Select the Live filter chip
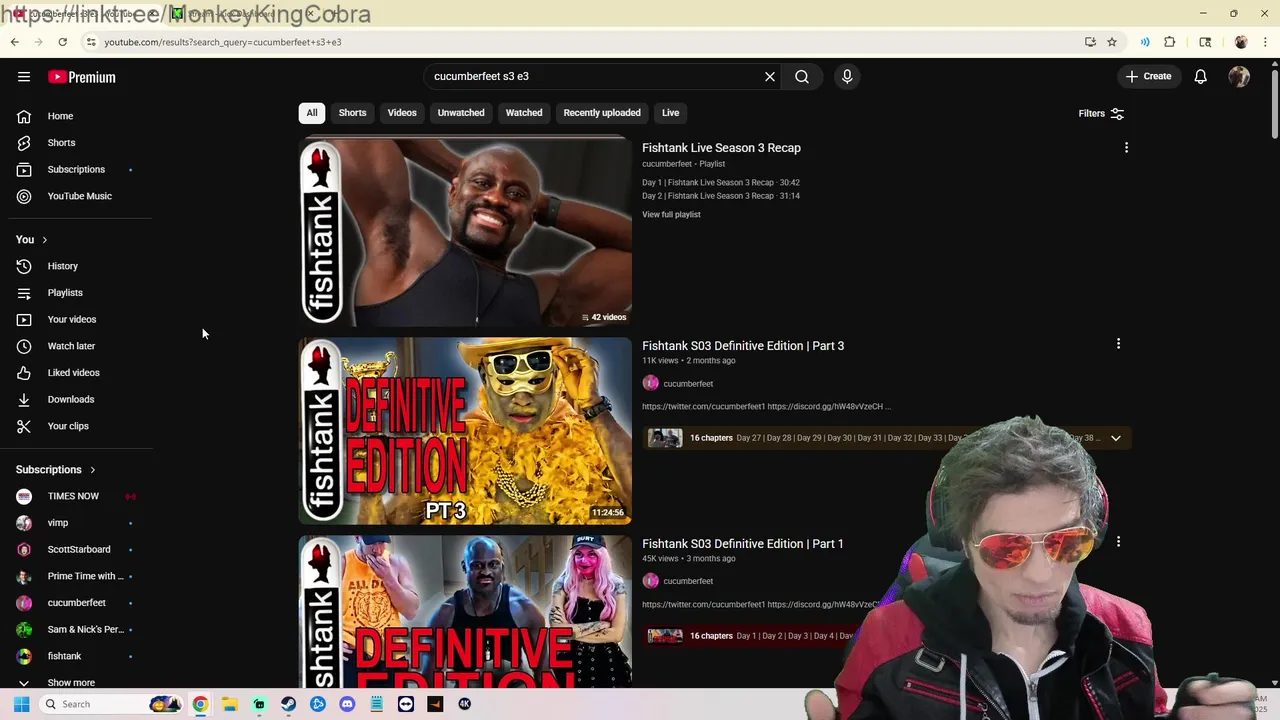1280x720 pixels. 670,113
